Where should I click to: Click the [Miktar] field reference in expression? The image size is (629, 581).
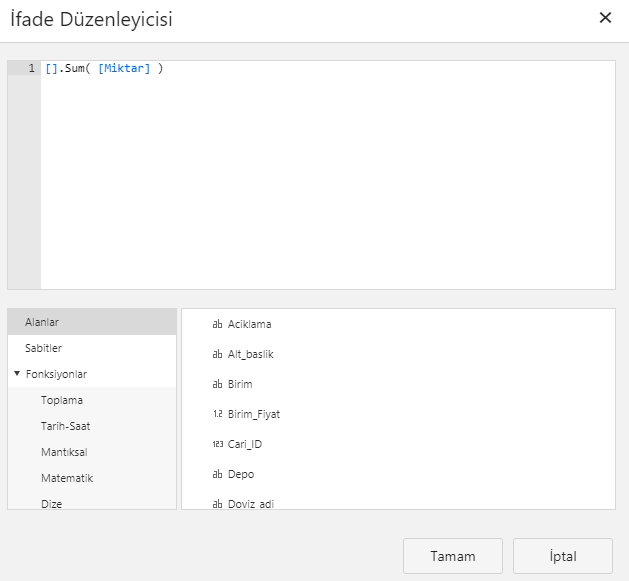pos(124,68)
